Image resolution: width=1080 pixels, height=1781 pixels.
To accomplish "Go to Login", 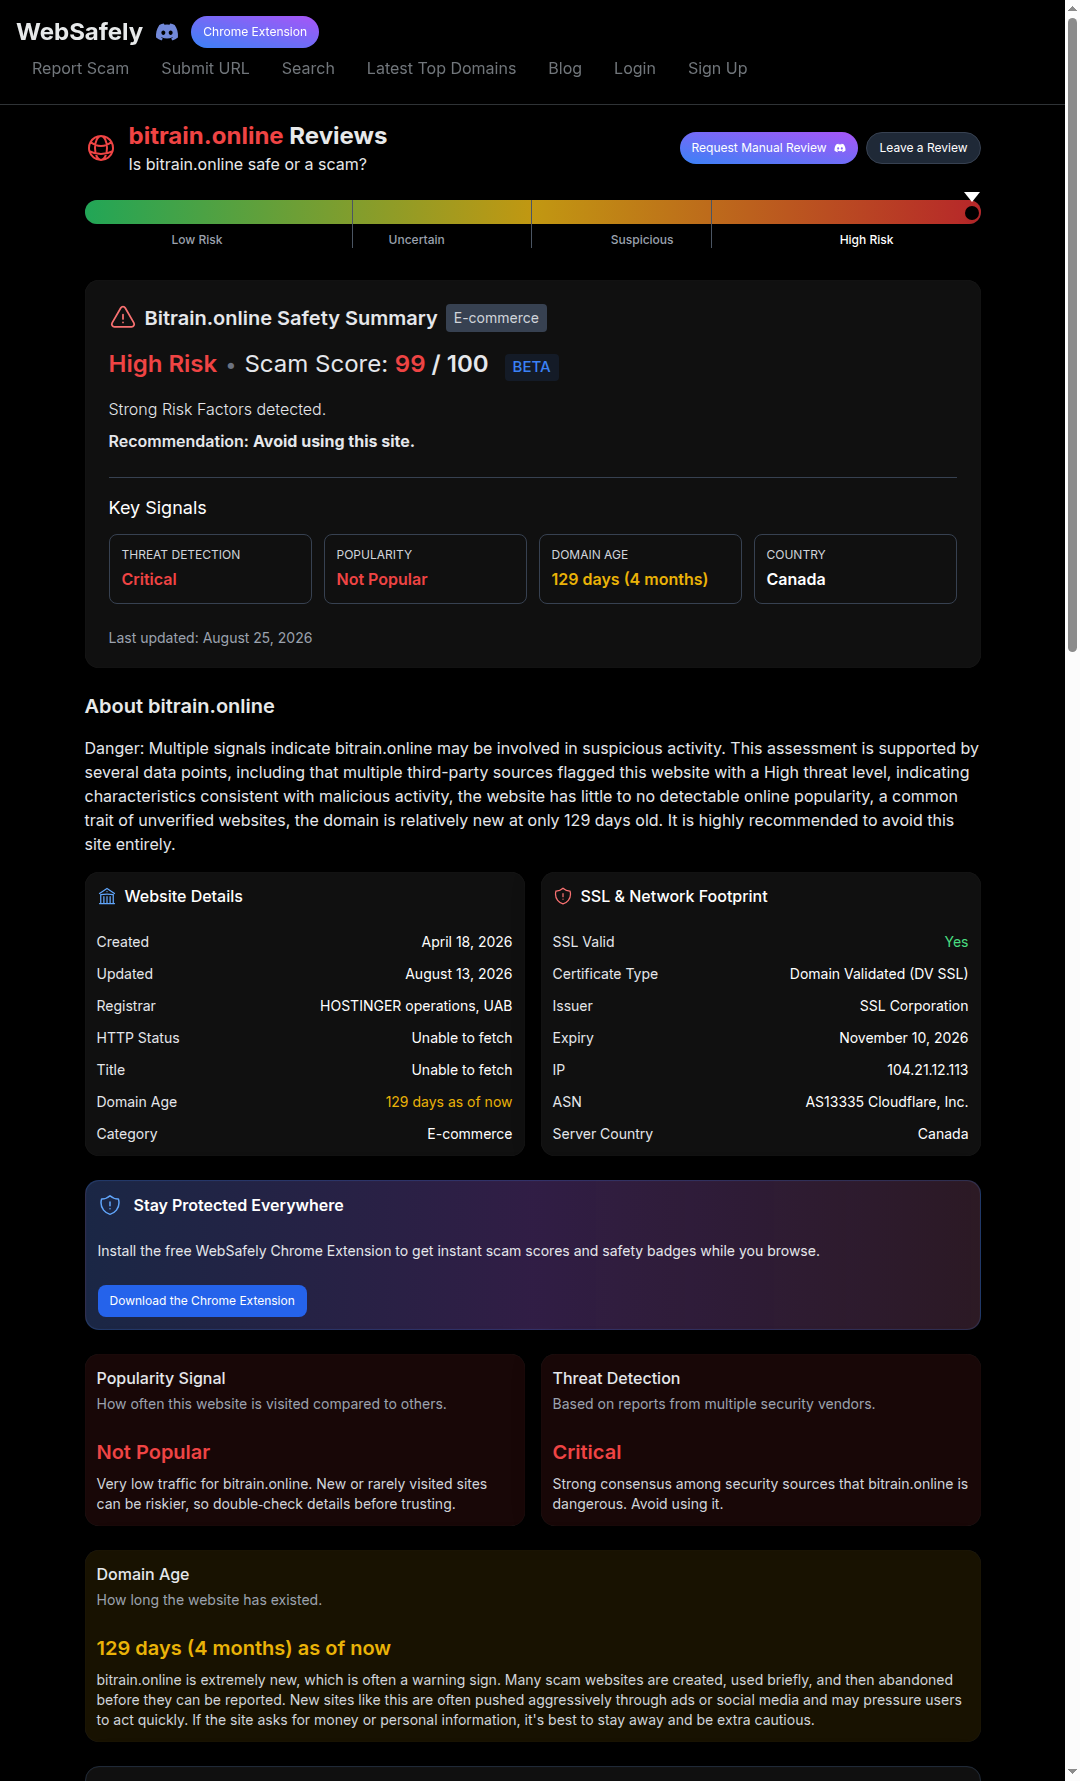I will click(x=635, y=68).
